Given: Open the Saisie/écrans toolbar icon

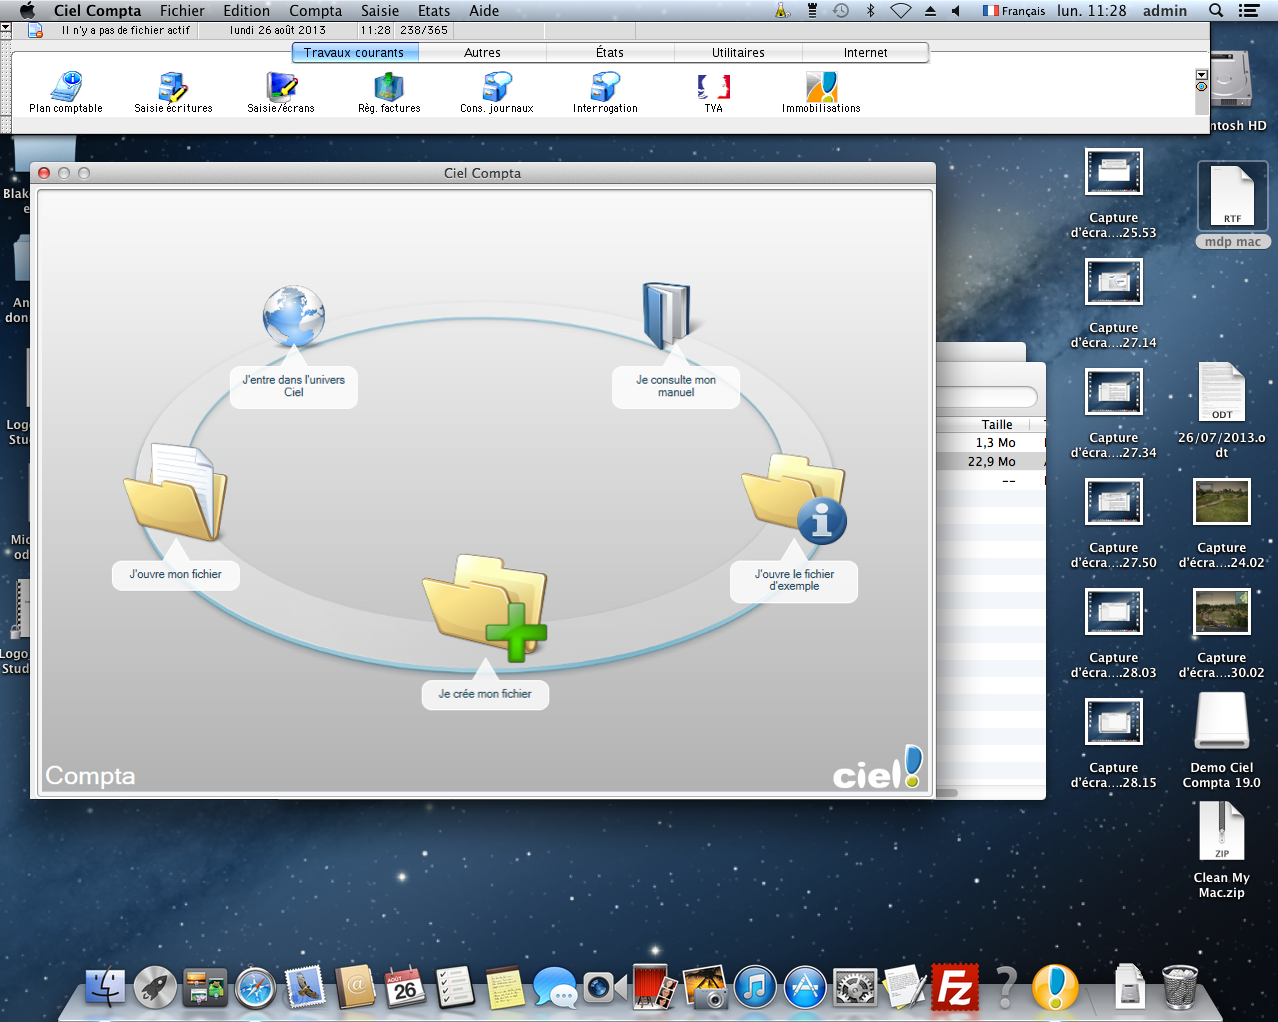Looking at the screenshot, I should [x=281, y=93].
